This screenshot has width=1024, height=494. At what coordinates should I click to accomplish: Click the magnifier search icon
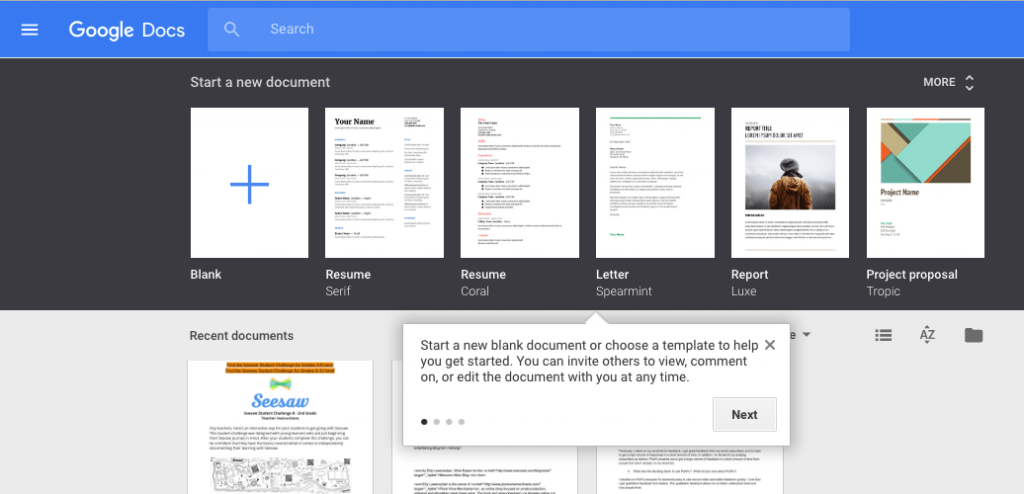[232, 29]
